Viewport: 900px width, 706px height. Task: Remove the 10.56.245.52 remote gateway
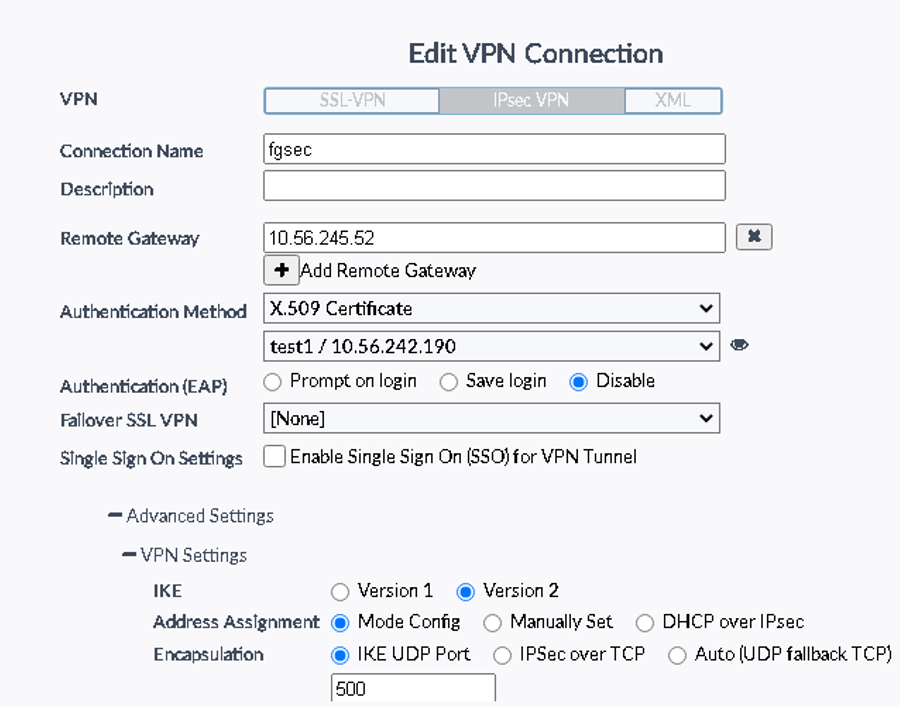(x=754, y=237)
